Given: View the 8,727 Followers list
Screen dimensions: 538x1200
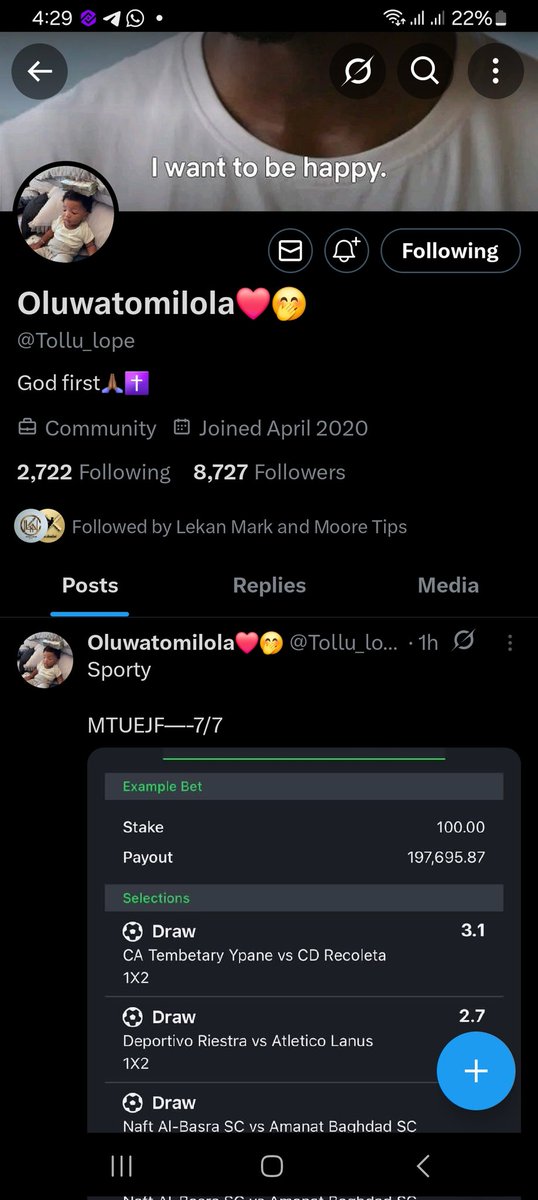Looking at the screenshot, I should (269, 472).
